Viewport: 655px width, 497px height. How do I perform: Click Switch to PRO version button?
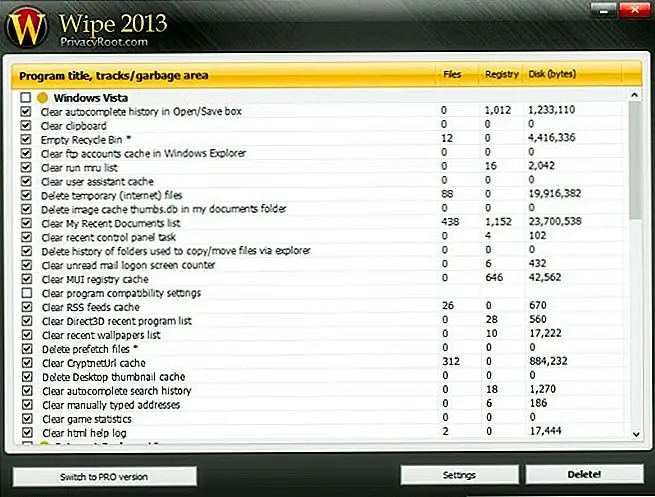coord(104,476)
